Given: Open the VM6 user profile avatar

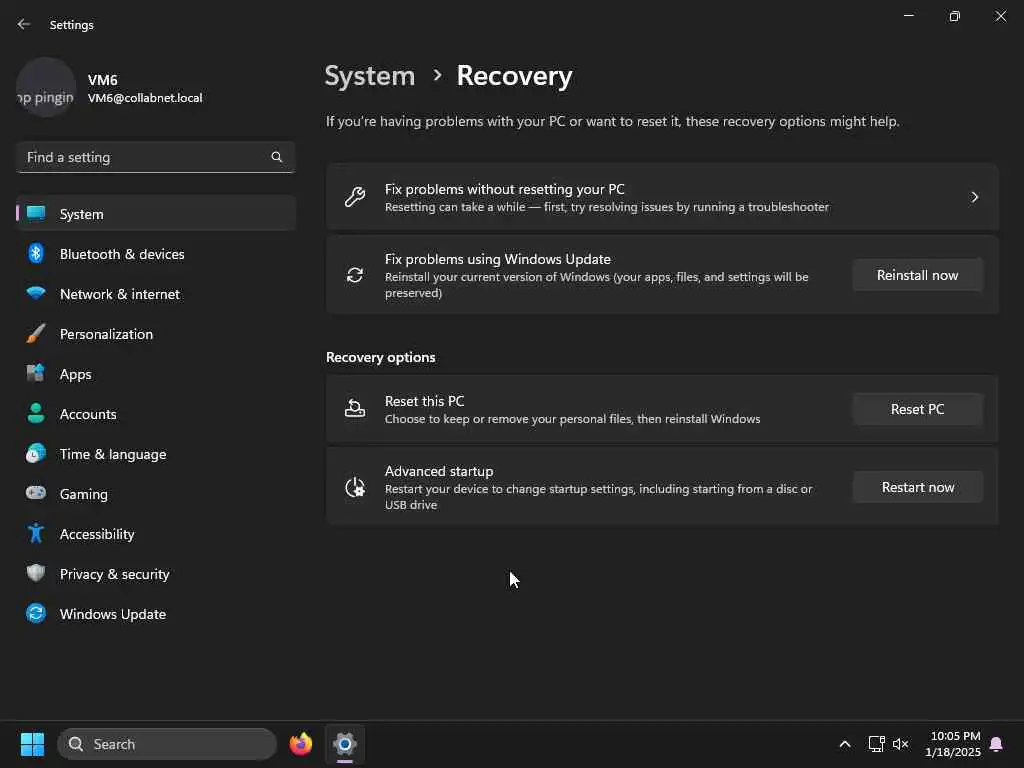Looking at the screenshot, I should [x=46, y=88].
